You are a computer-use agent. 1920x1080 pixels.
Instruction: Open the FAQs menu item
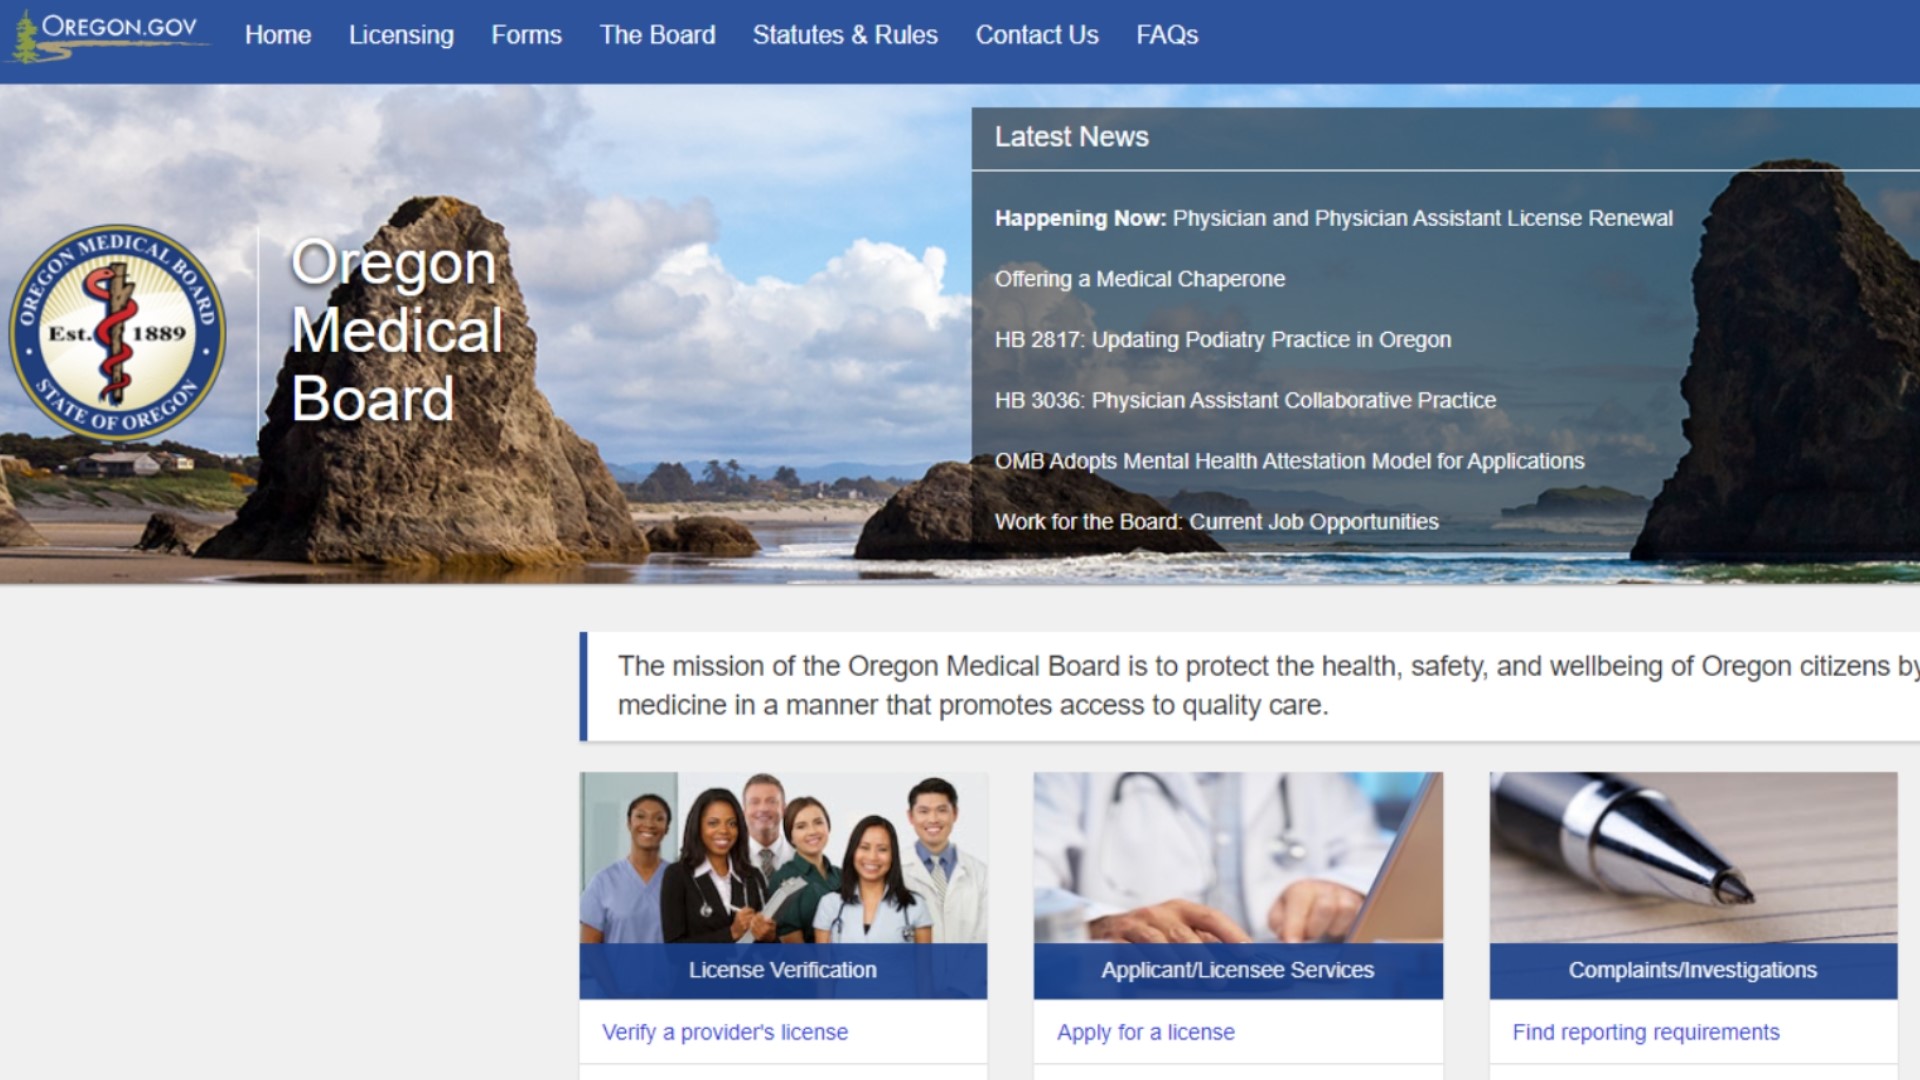pos(1167,35)
